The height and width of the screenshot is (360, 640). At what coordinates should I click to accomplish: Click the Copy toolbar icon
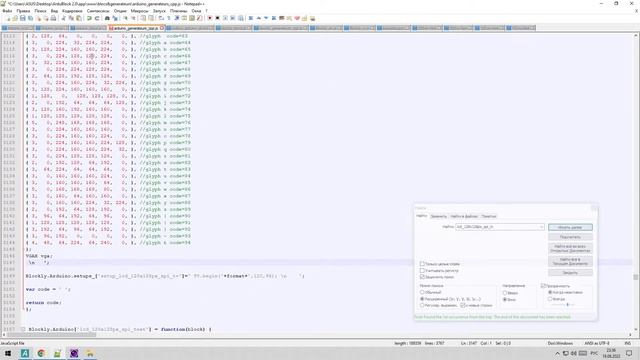click(71, 18)
